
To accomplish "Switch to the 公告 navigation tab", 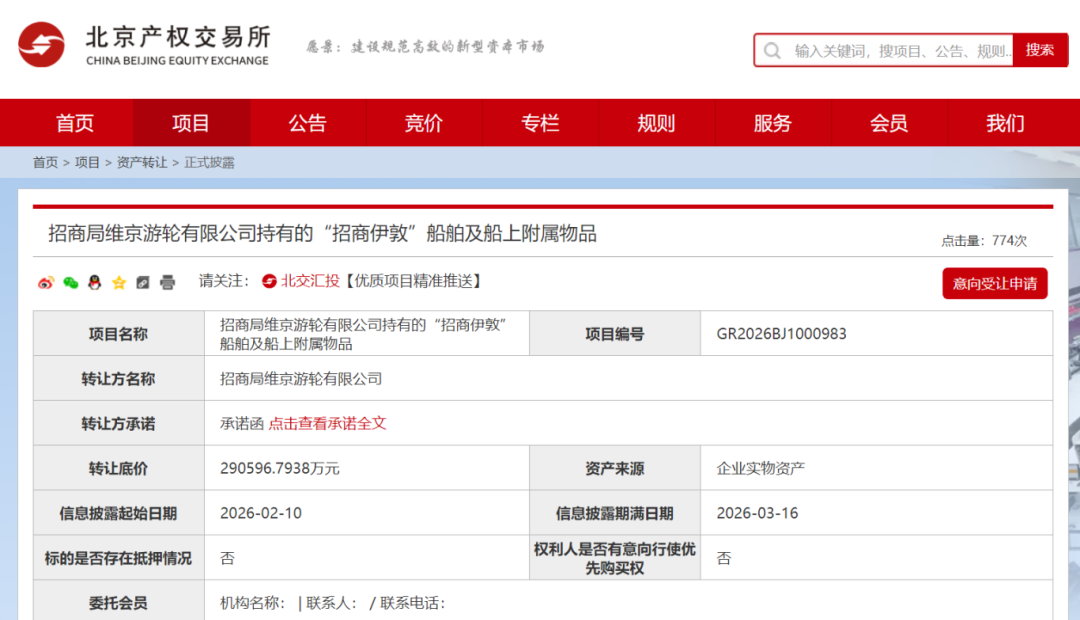I will (307, 122).
